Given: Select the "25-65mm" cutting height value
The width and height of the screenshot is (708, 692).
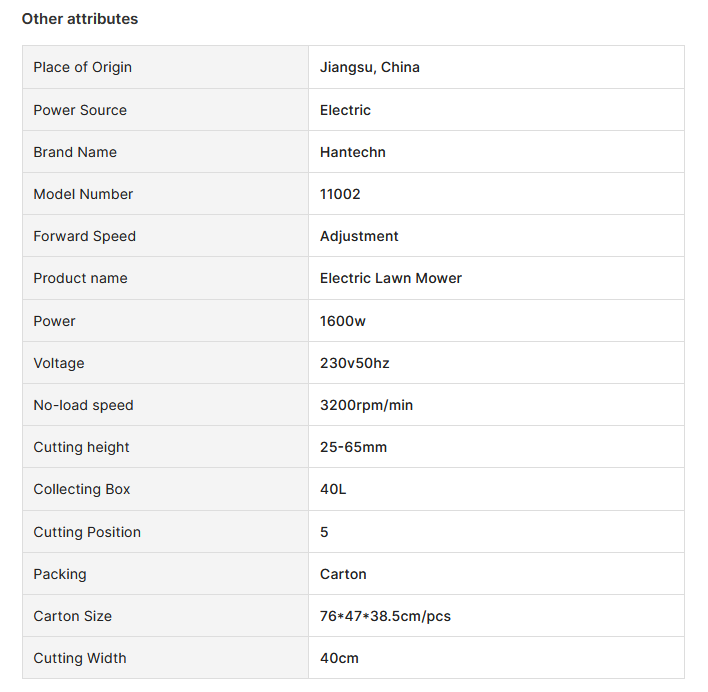Looking at the screenshot, I should tap(353, 447).
